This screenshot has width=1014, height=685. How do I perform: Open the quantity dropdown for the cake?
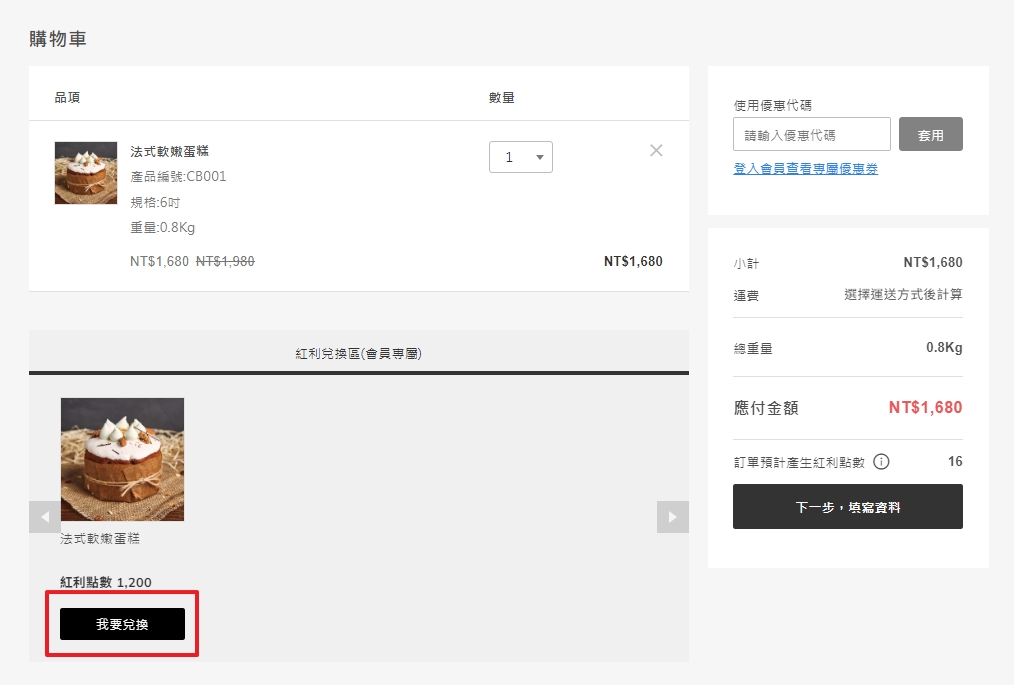(x=520, y=157)
